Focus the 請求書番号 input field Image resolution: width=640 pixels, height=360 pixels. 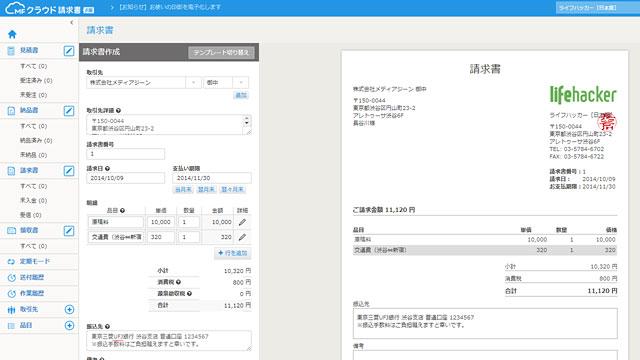[126, 154]
